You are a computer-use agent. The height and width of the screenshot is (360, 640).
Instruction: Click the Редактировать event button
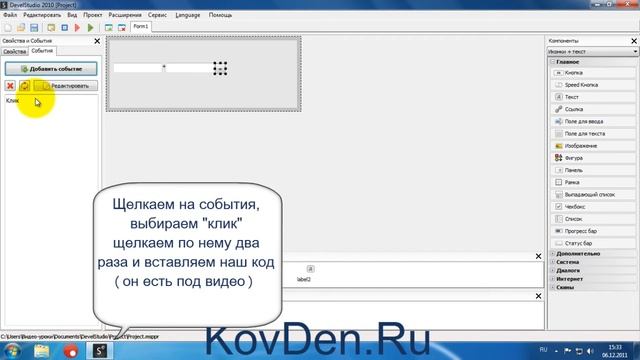(x=65, y=86)
